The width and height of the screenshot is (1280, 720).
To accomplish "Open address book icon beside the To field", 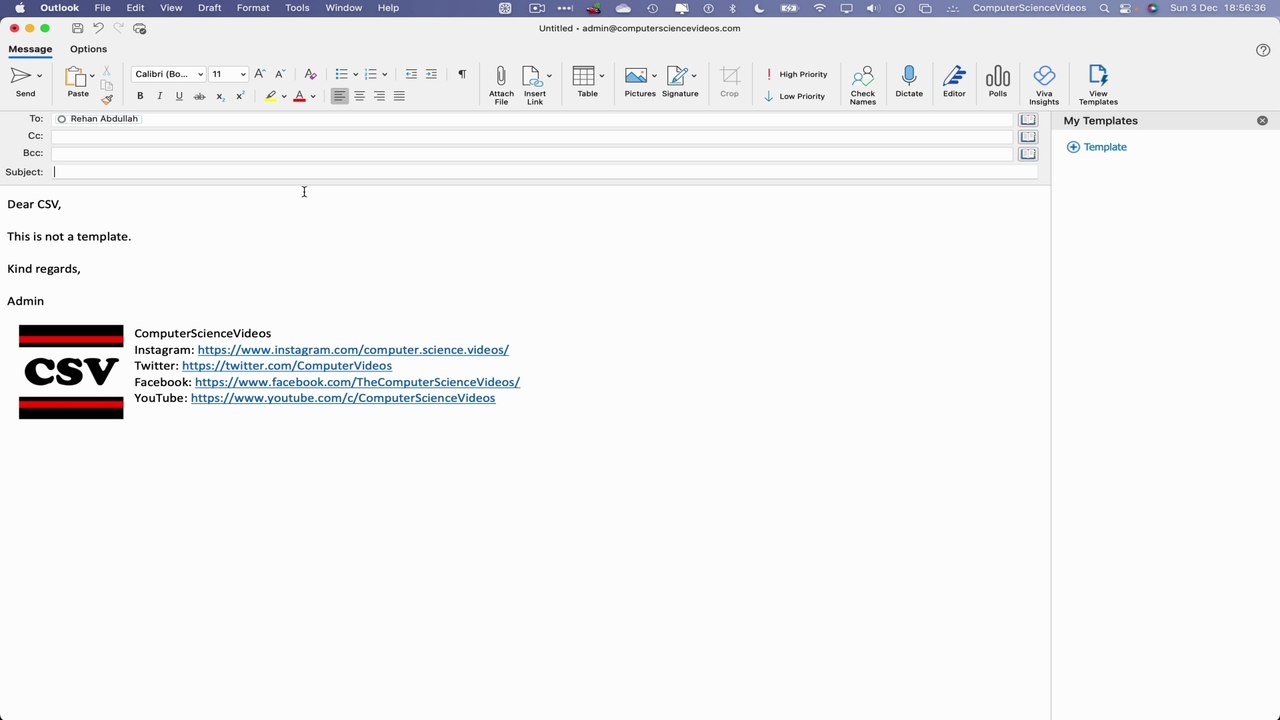I will [1028, 119].
